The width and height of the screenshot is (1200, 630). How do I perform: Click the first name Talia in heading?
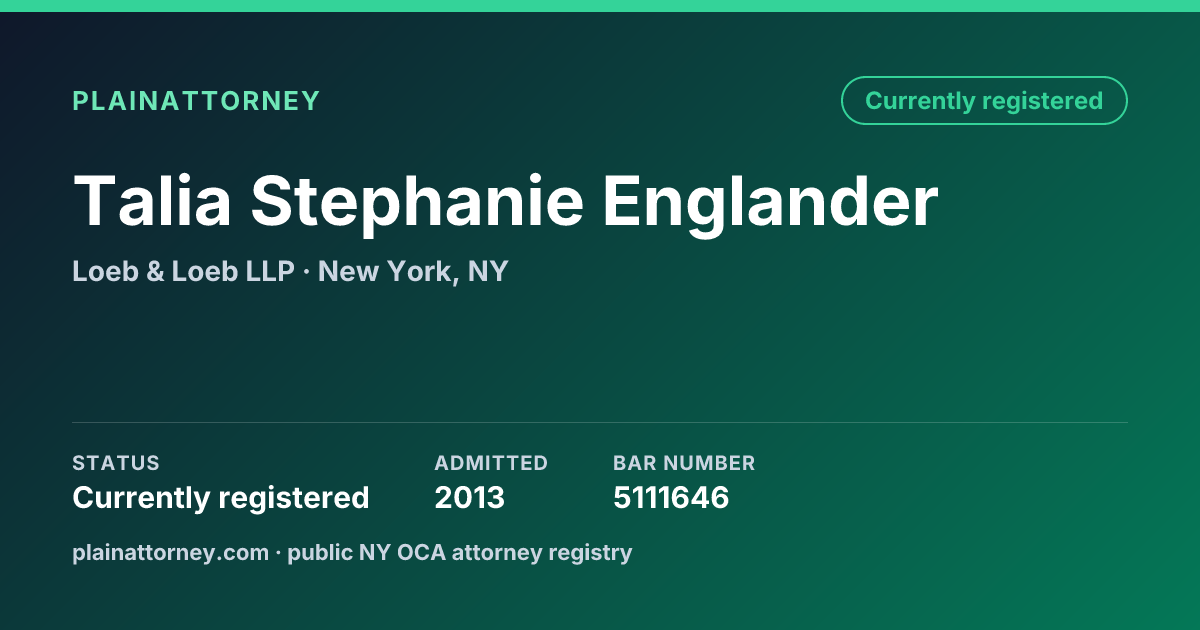click(152, 200)
